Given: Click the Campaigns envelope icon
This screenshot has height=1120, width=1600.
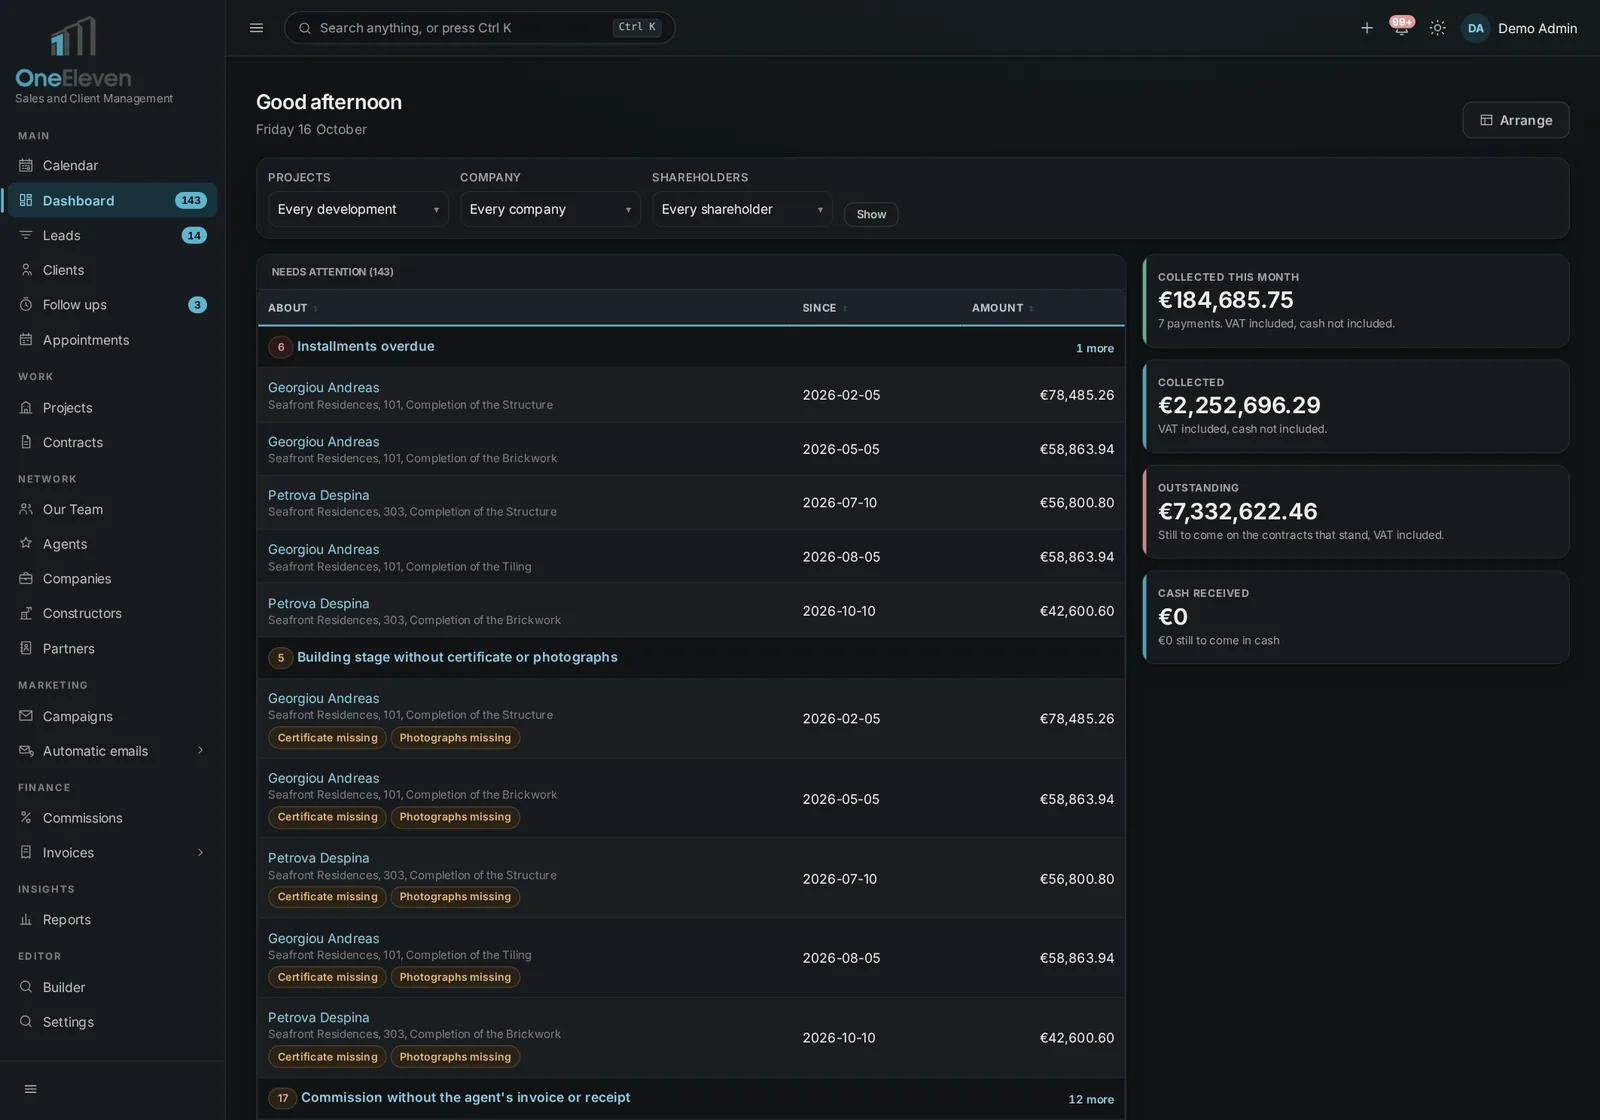Looking at the screenshot, I should (x=26, y=716).
